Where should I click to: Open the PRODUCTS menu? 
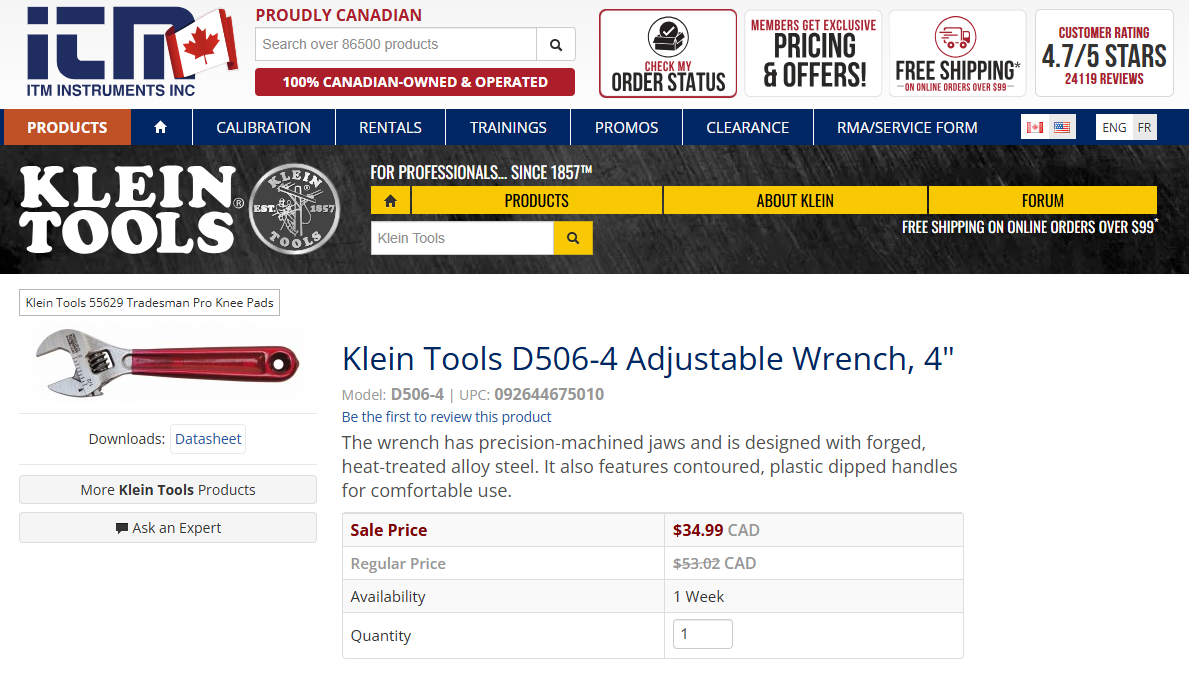click(66, 127)
